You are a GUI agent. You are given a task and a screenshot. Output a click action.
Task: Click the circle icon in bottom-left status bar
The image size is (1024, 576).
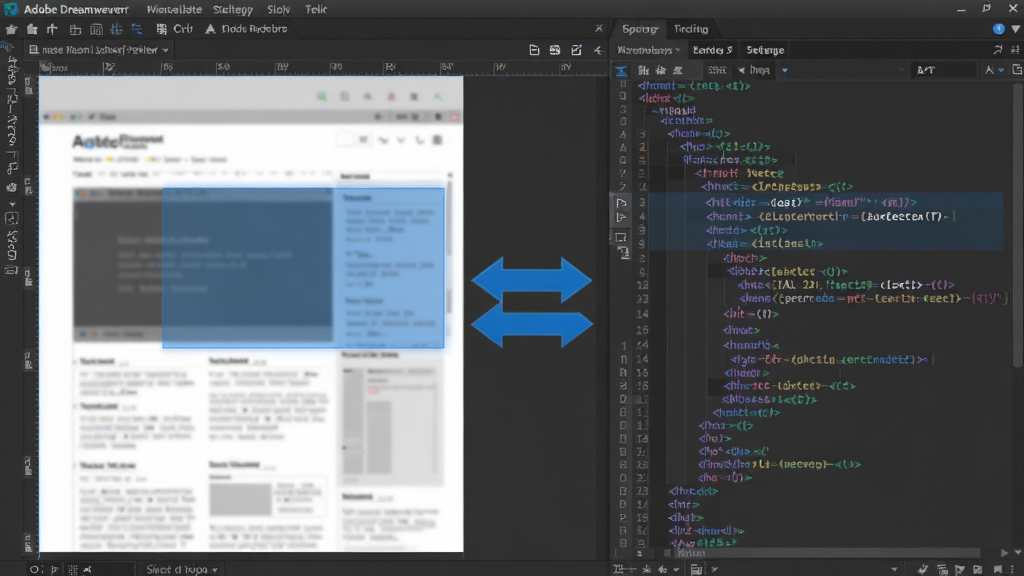[x=34, y=569]
